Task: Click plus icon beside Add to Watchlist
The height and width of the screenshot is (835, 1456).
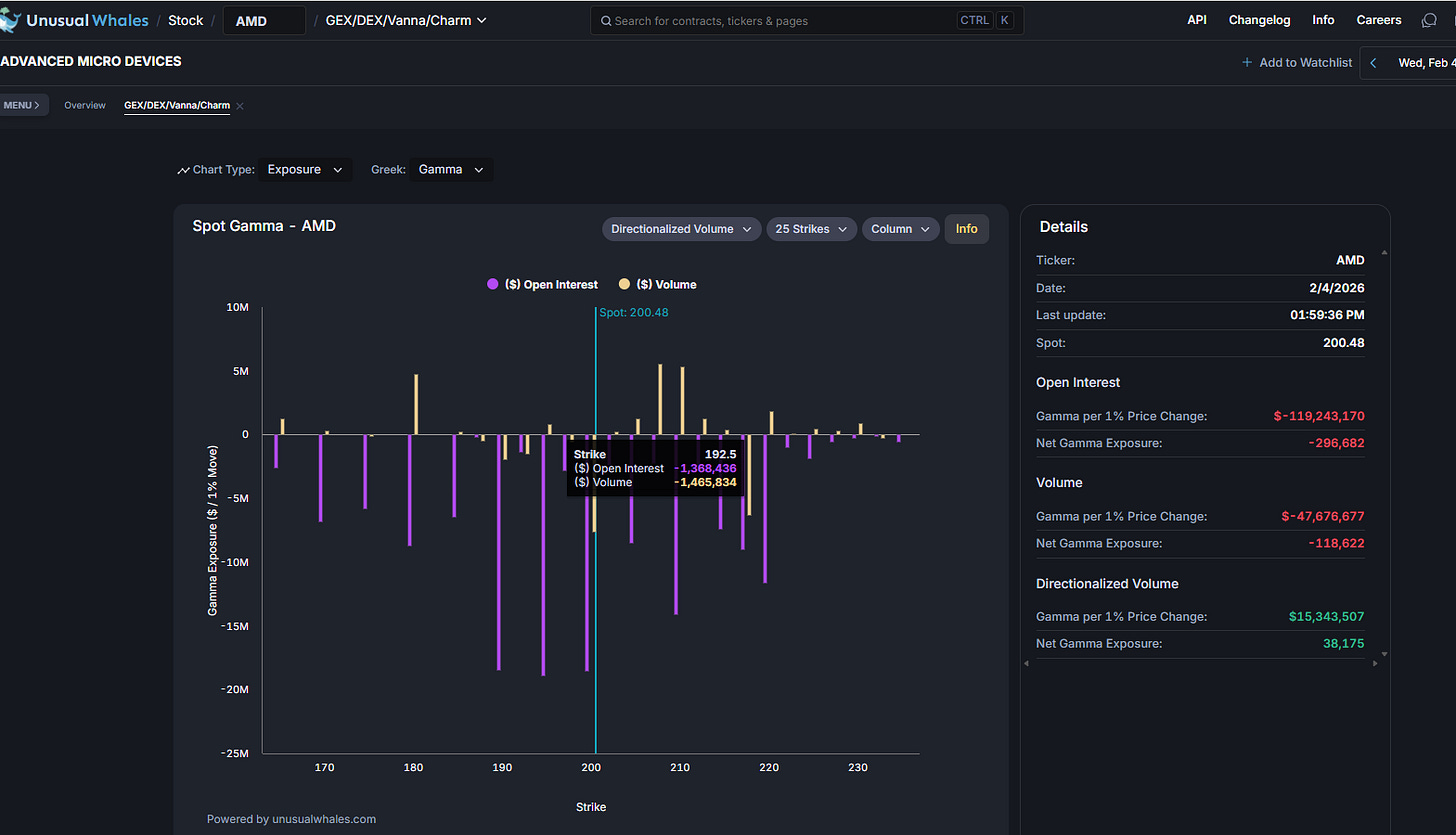Action: (x=1247, y=62)
